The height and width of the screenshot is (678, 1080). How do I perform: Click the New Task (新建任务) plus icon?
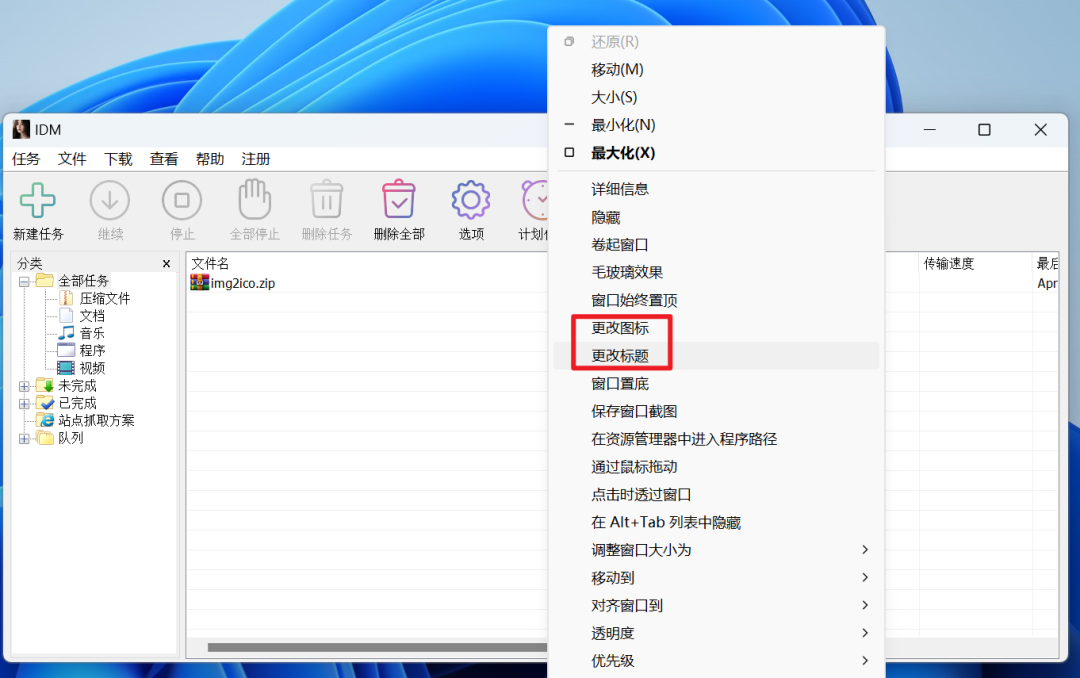click(38, 201)
